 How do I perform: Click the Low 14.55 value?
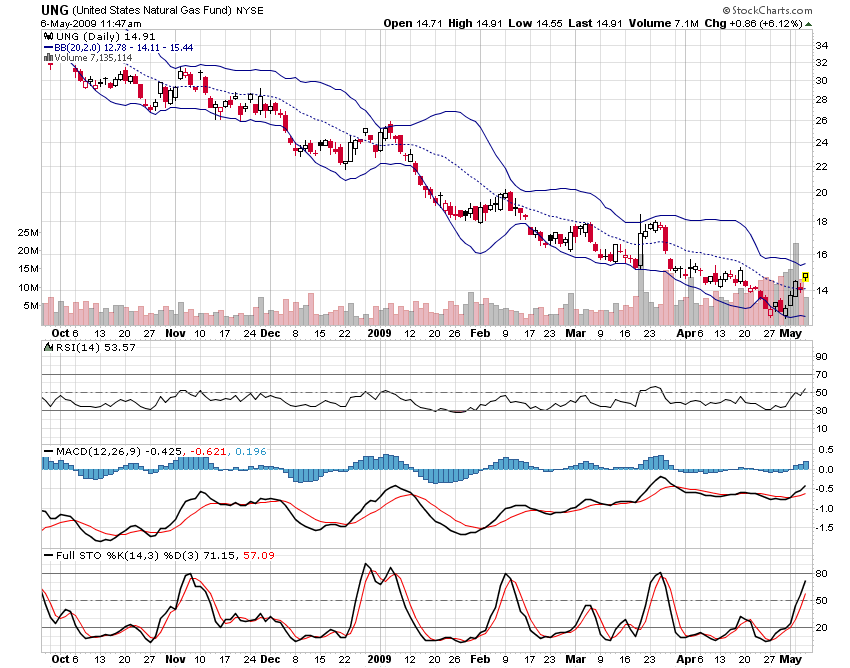tap(536, 23)
